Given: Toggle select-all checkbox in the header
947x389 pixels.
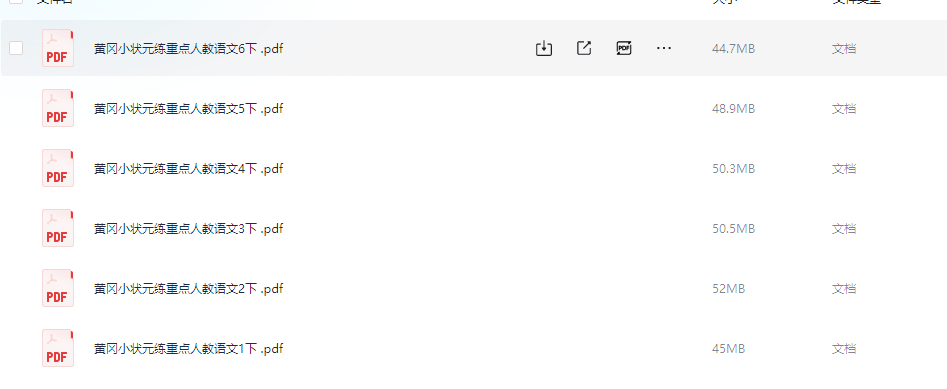Looking at the screenshot, I should click(x=16, y=1).
